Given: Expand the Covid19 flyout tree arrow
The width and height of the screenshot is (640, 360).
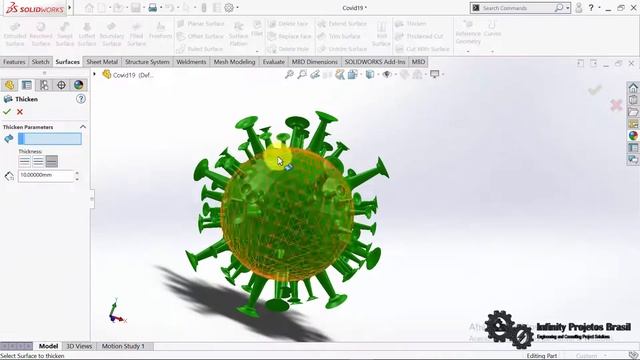Looking at the screenshot, I should tap(94, 74).
